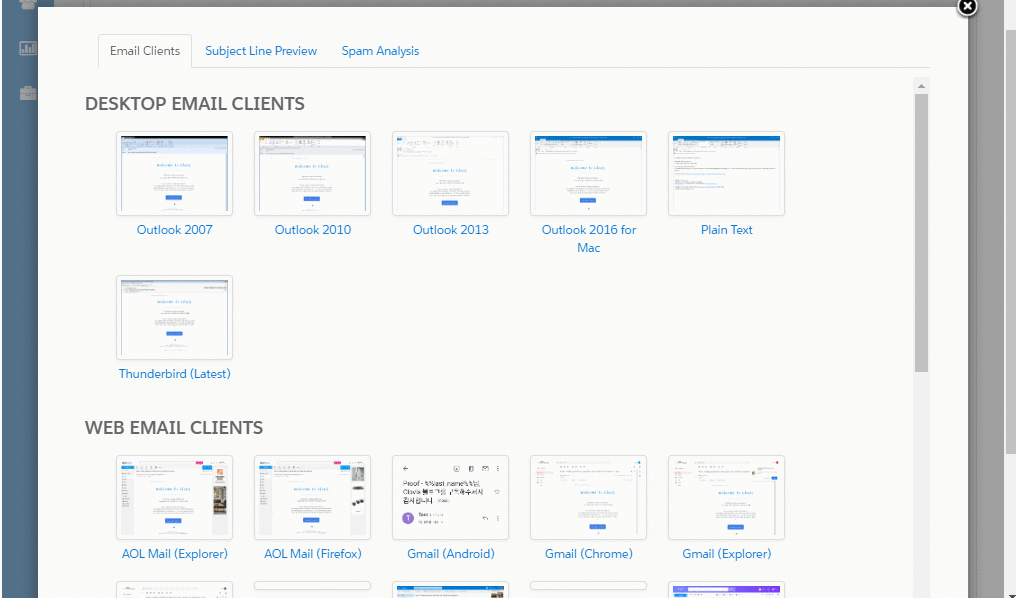Open the Thunderbird (Latest) preview thumbnail
This screenshot has height=598, width=1016.
point(174,317)
